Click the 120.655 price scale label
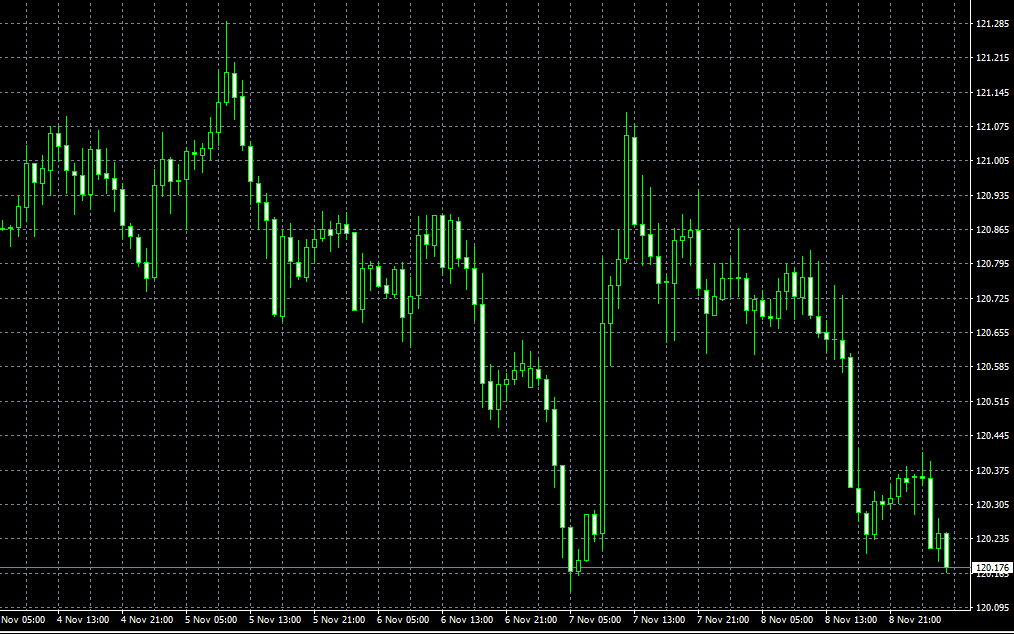Image resolution: width=1014 pixels, height=634 pixels. tap(993, 333)
